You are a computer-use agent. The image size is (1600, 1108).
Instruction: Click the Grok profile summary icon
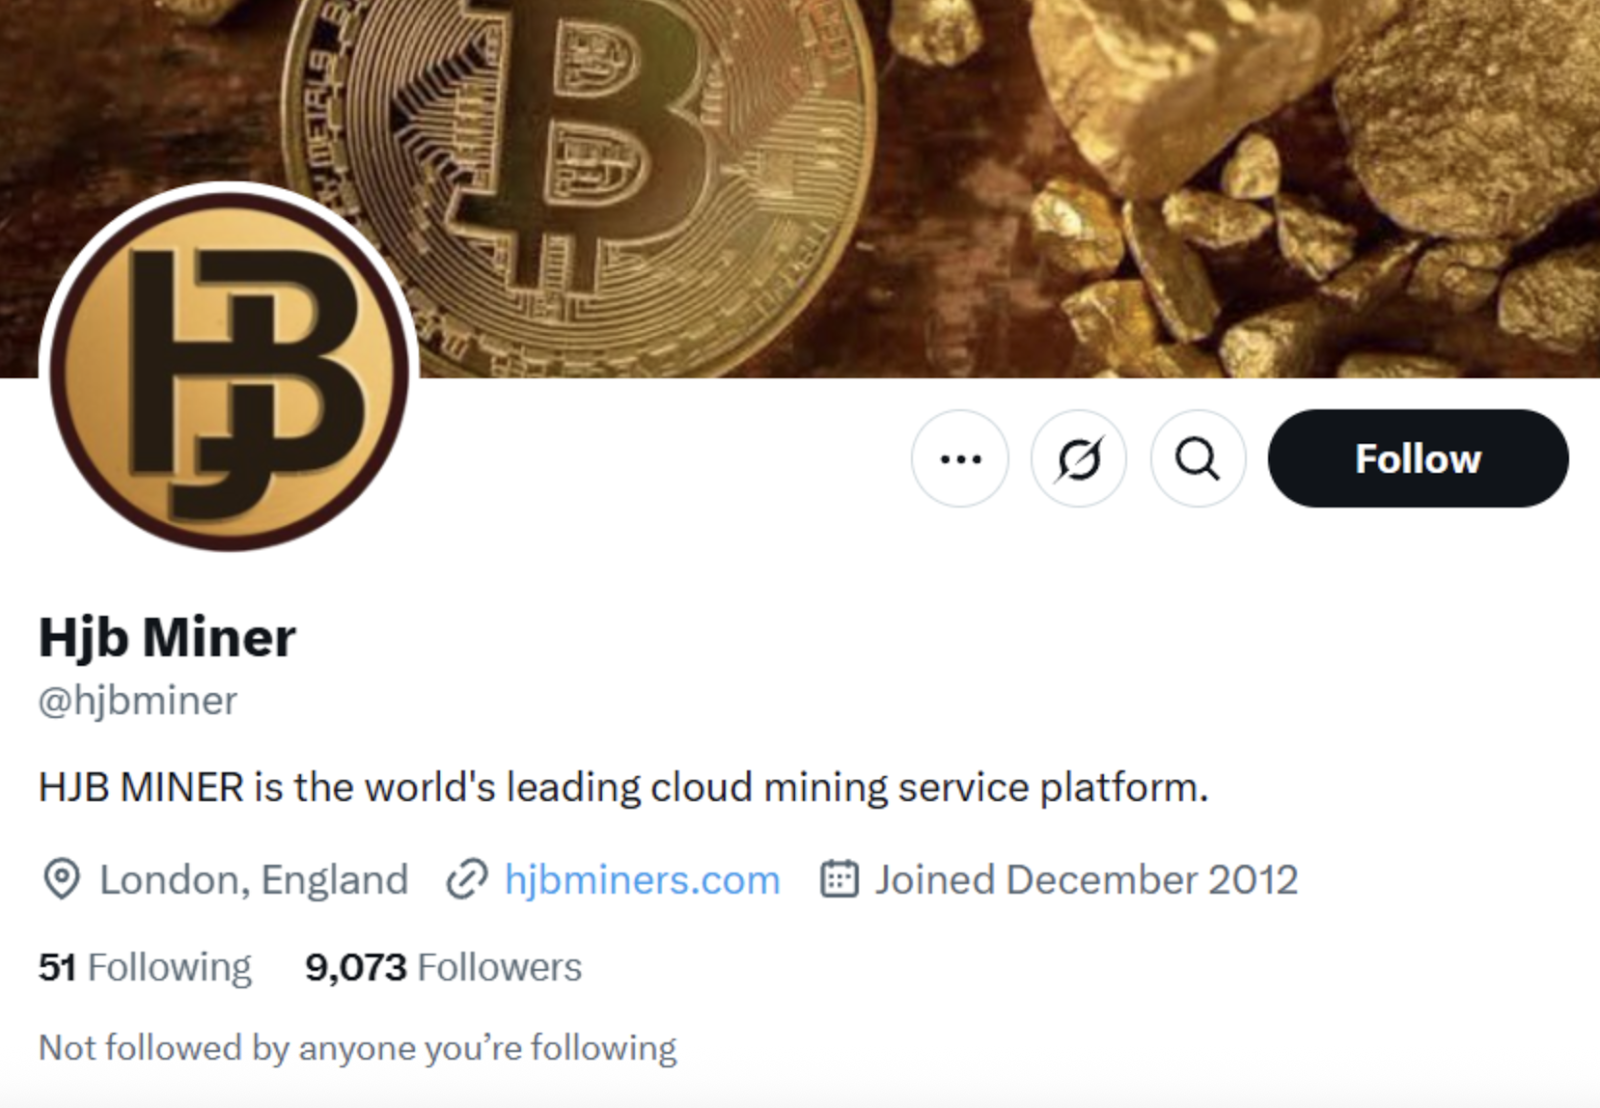click(x=1079, y=459)
